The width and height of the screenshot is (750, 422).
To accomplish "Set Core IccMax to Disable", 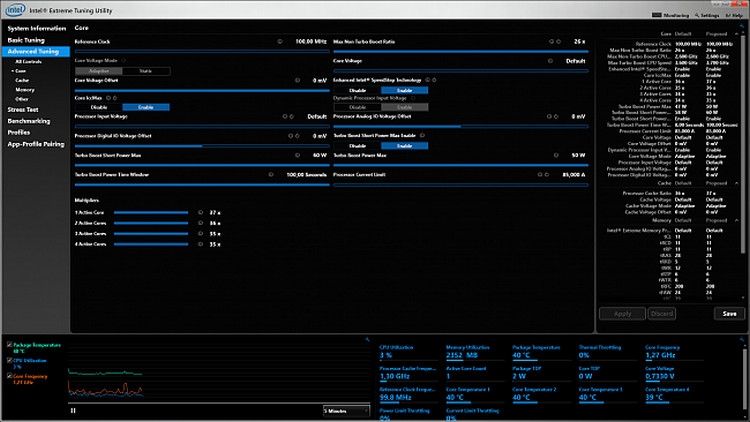I will pyautogui.click(x=99, y=107).
